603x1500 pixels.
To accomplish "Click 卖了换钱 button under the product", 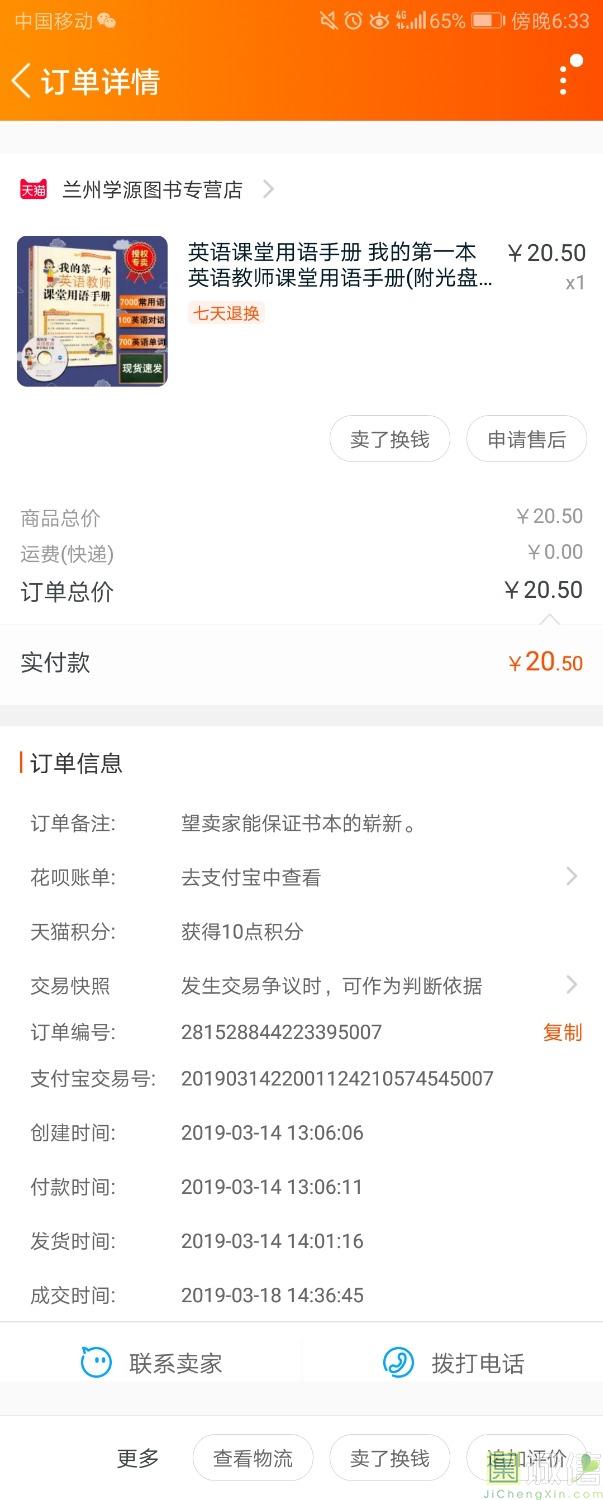I will [x=389, y=439].
